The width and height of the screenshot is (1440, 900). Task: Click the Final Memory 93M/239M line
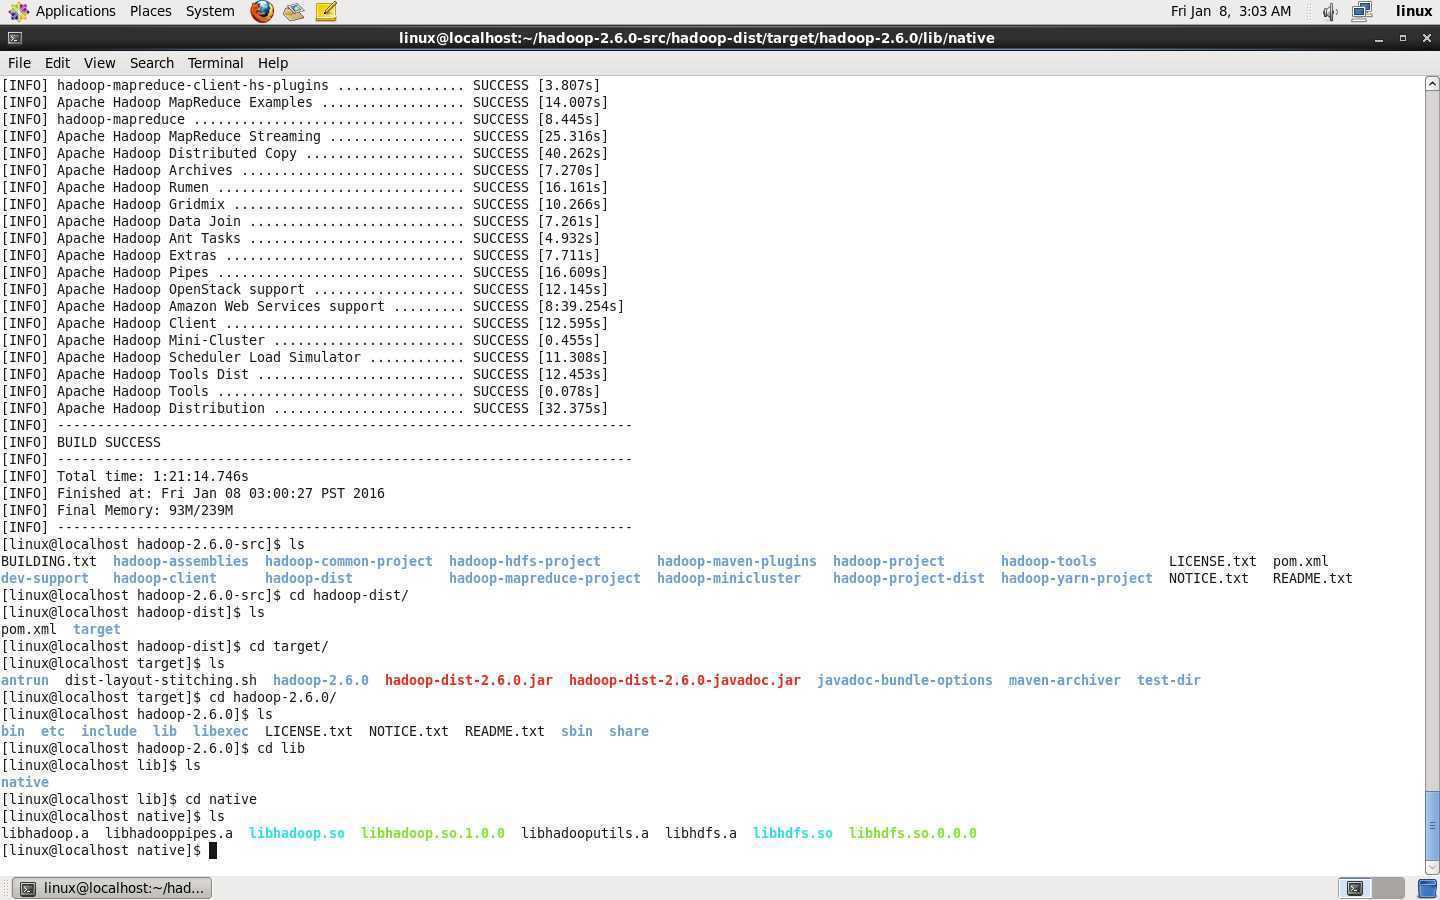coord(117,510)
